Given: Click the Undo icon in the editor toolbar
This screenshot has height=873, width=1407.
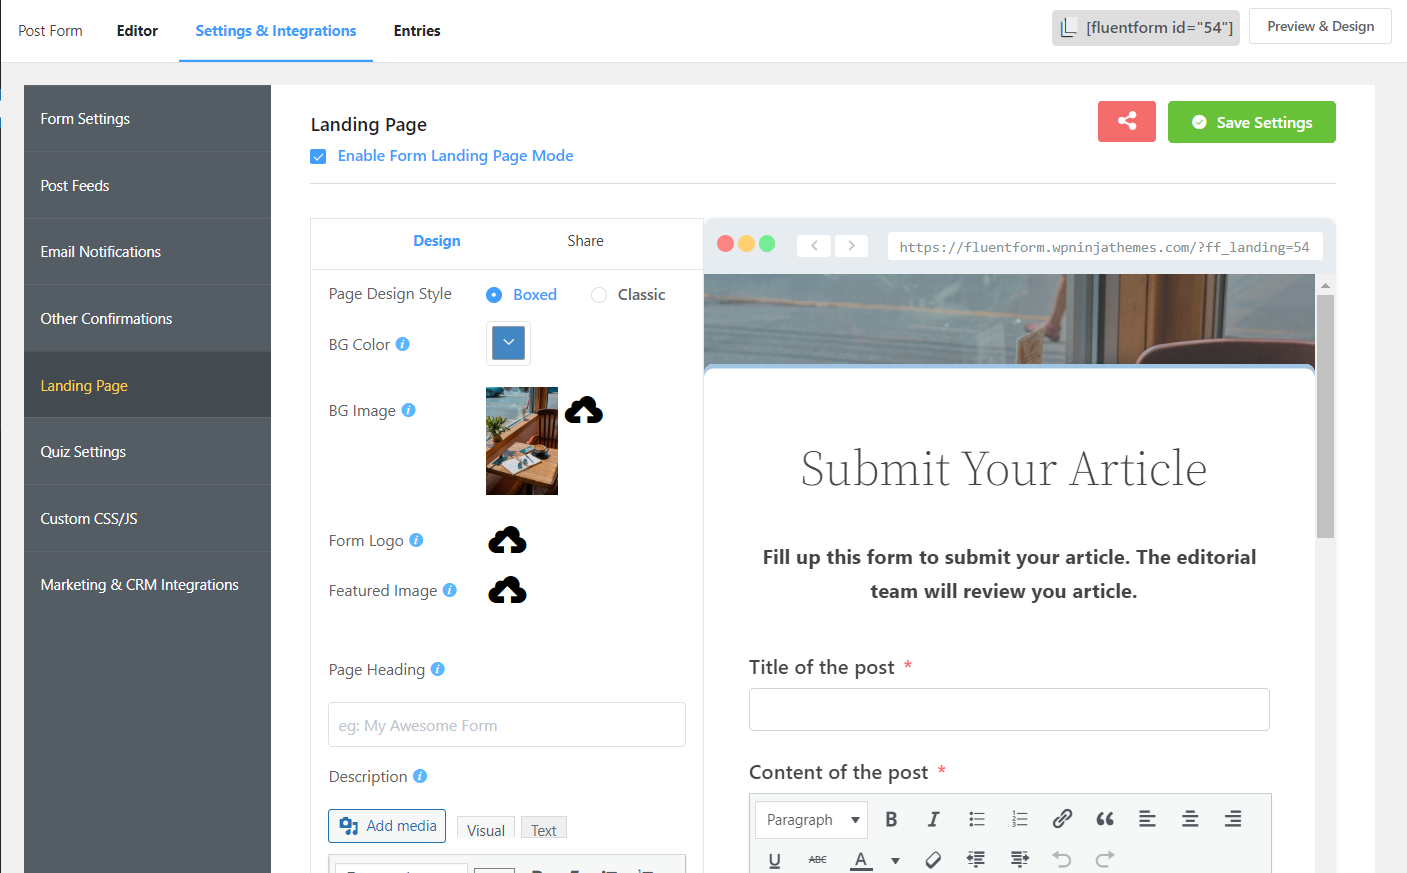Looking at the screenshot, I should point(1061,859).
